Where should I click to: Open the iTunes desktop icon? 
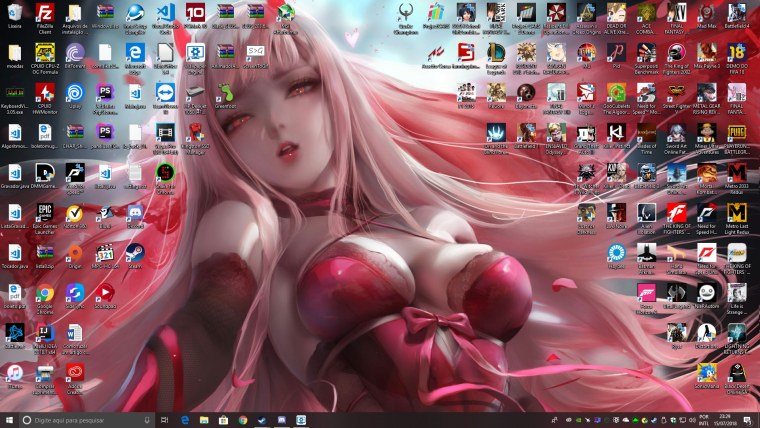[x=14, y=372]
